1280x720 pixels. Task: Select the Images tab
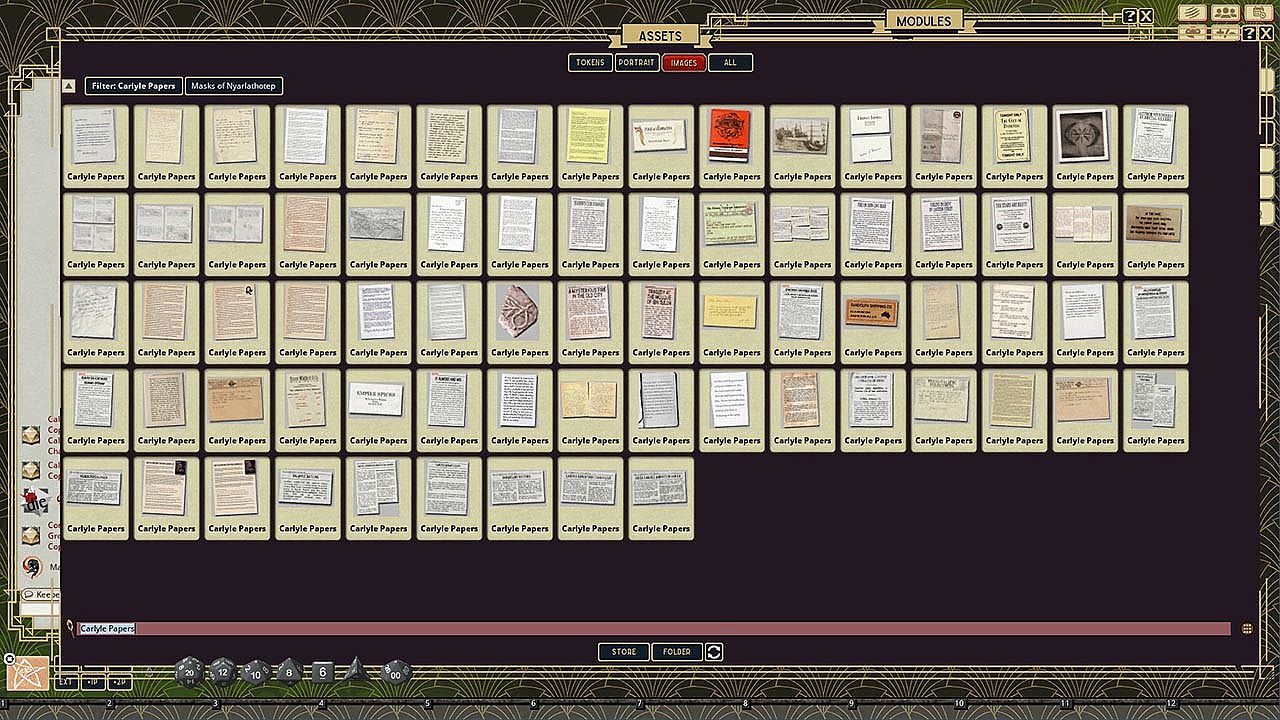click(x=684, y=63)
